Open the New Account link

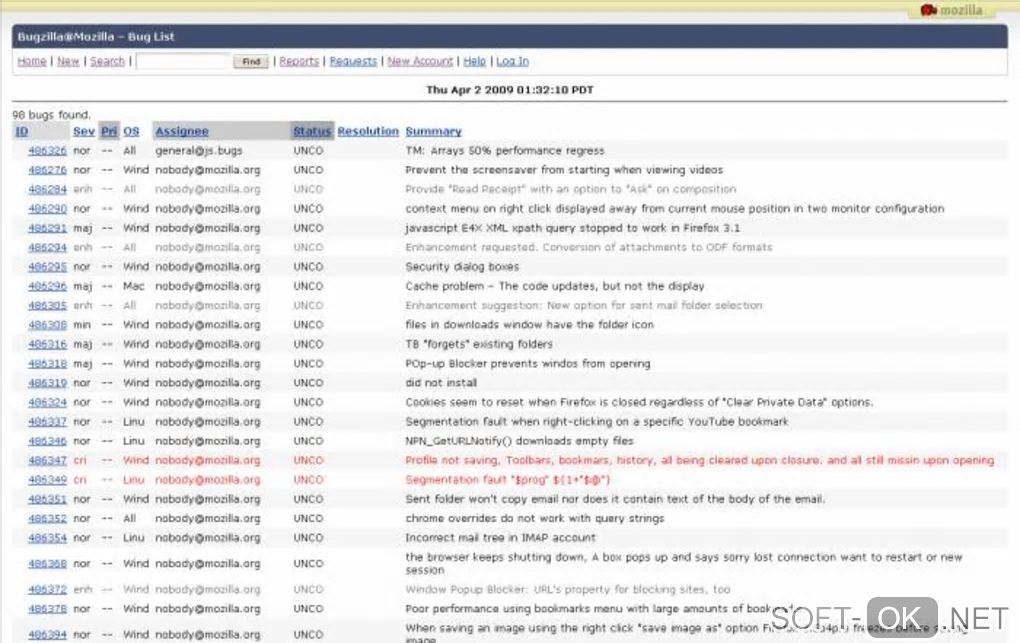420,61
